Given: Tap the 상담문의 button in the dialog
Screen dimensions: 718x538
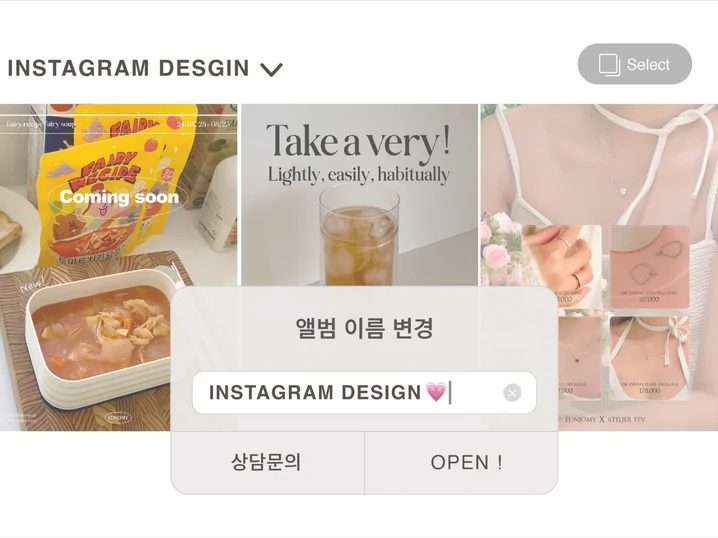Looking at the screenshot, I should point(267,462).
